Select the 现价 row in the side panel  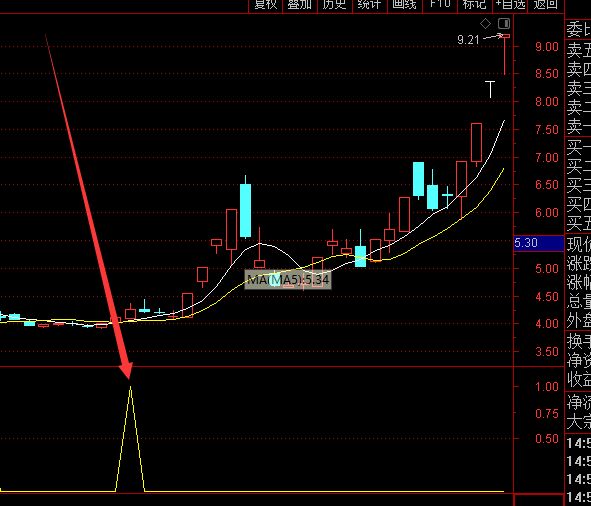pyautogui.click(x=579, y=245)
